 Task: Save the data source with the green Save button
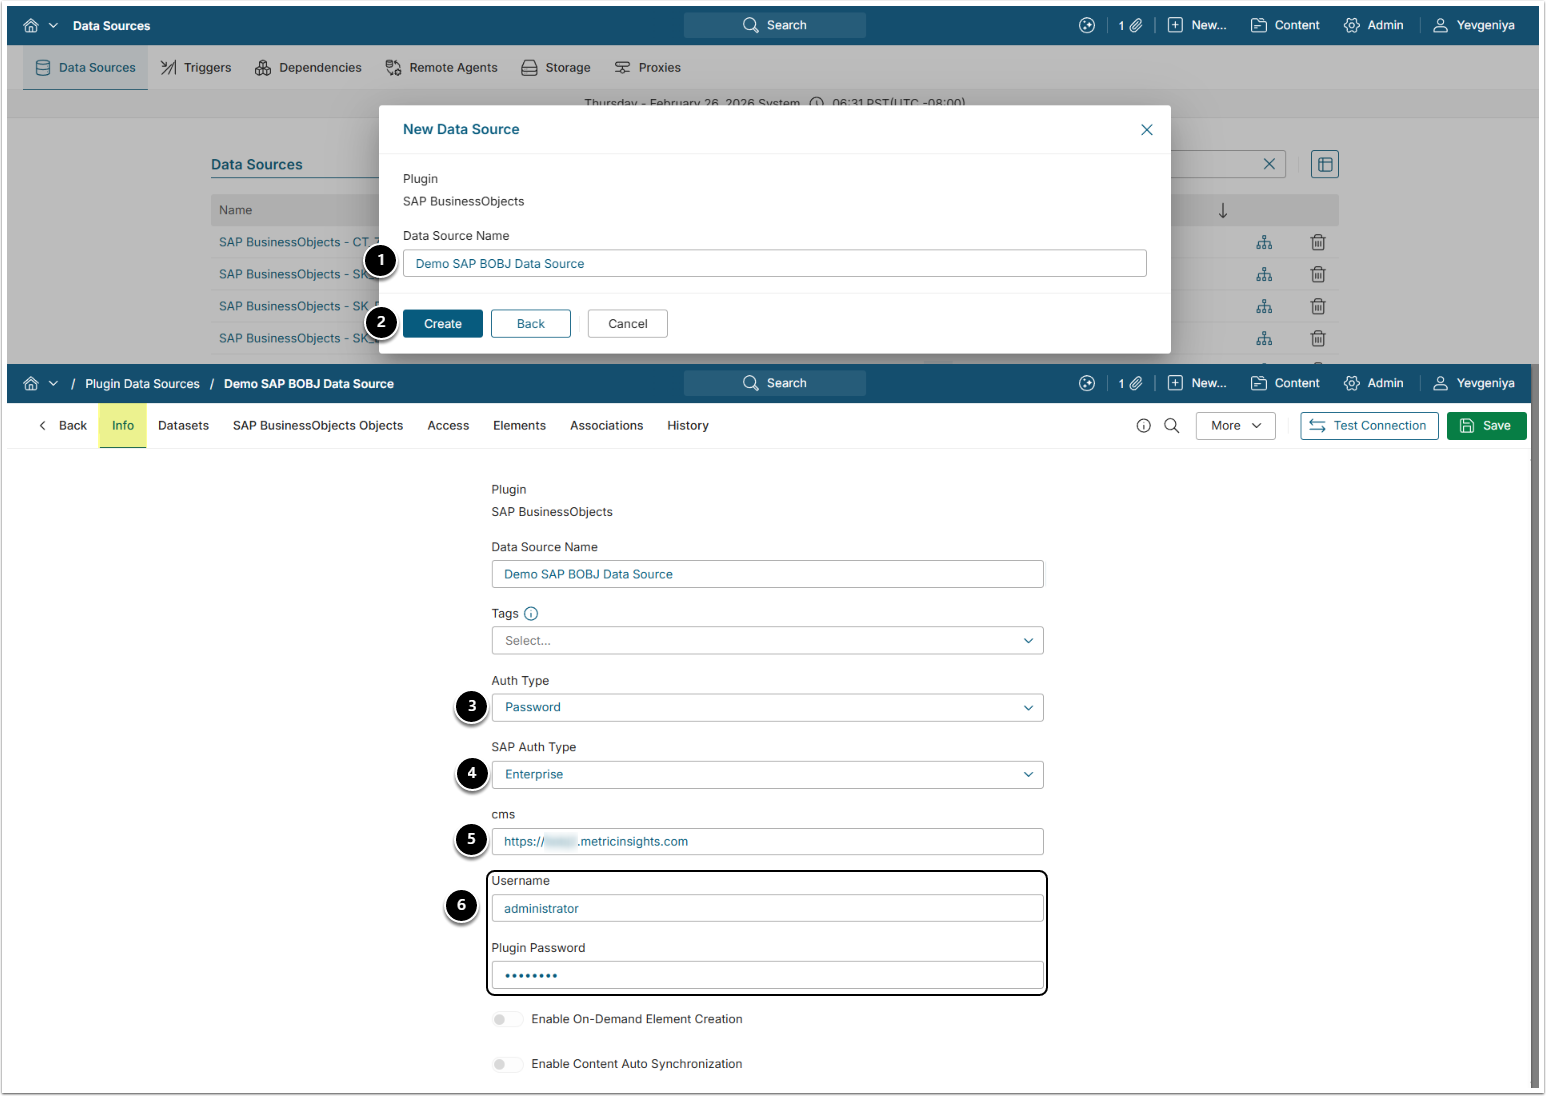(x=1487, y=426)
